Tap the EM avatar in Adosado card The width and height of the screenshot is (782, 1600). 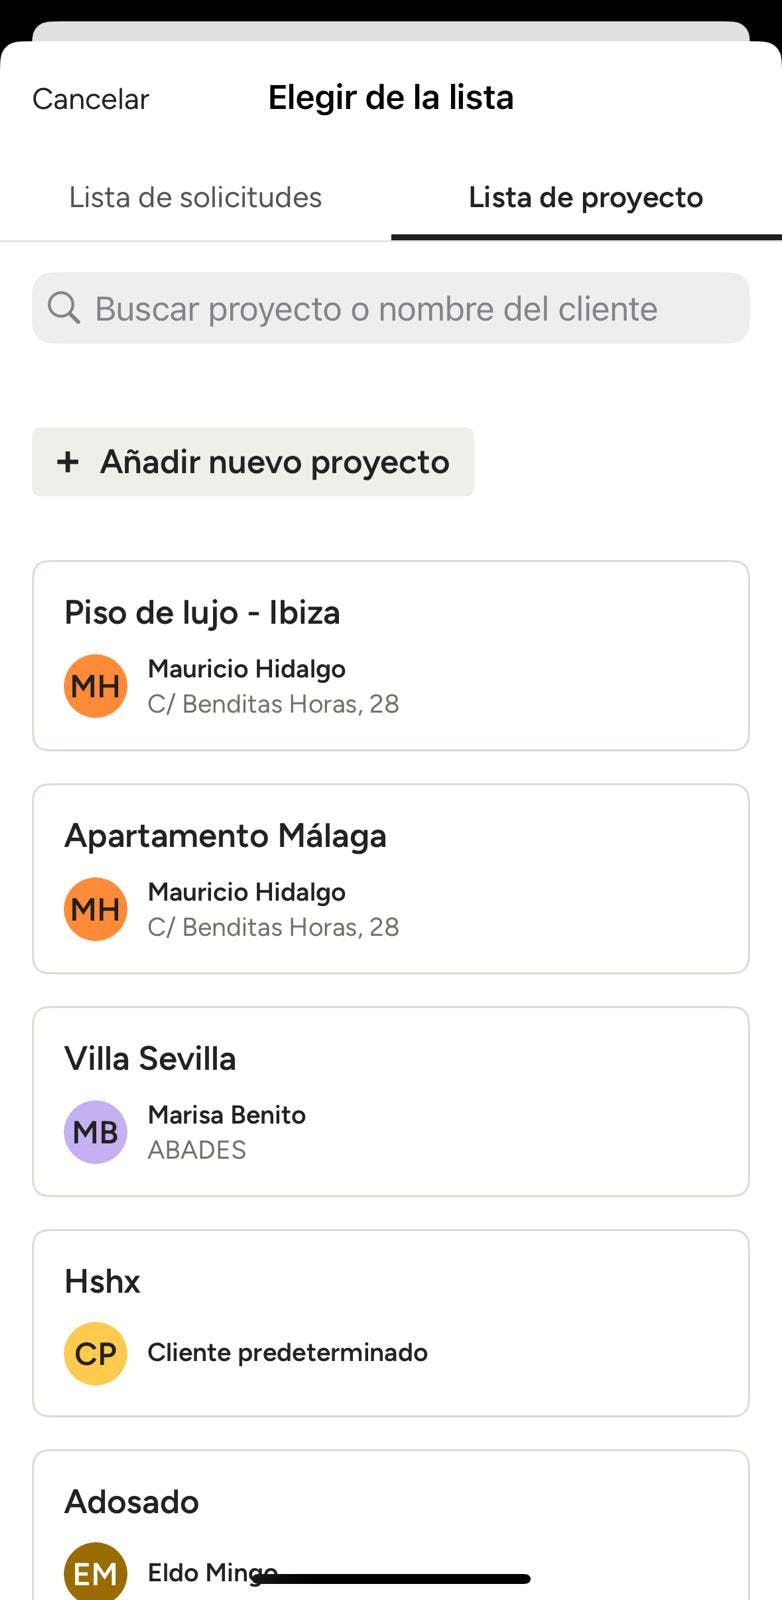point(95,1573)
